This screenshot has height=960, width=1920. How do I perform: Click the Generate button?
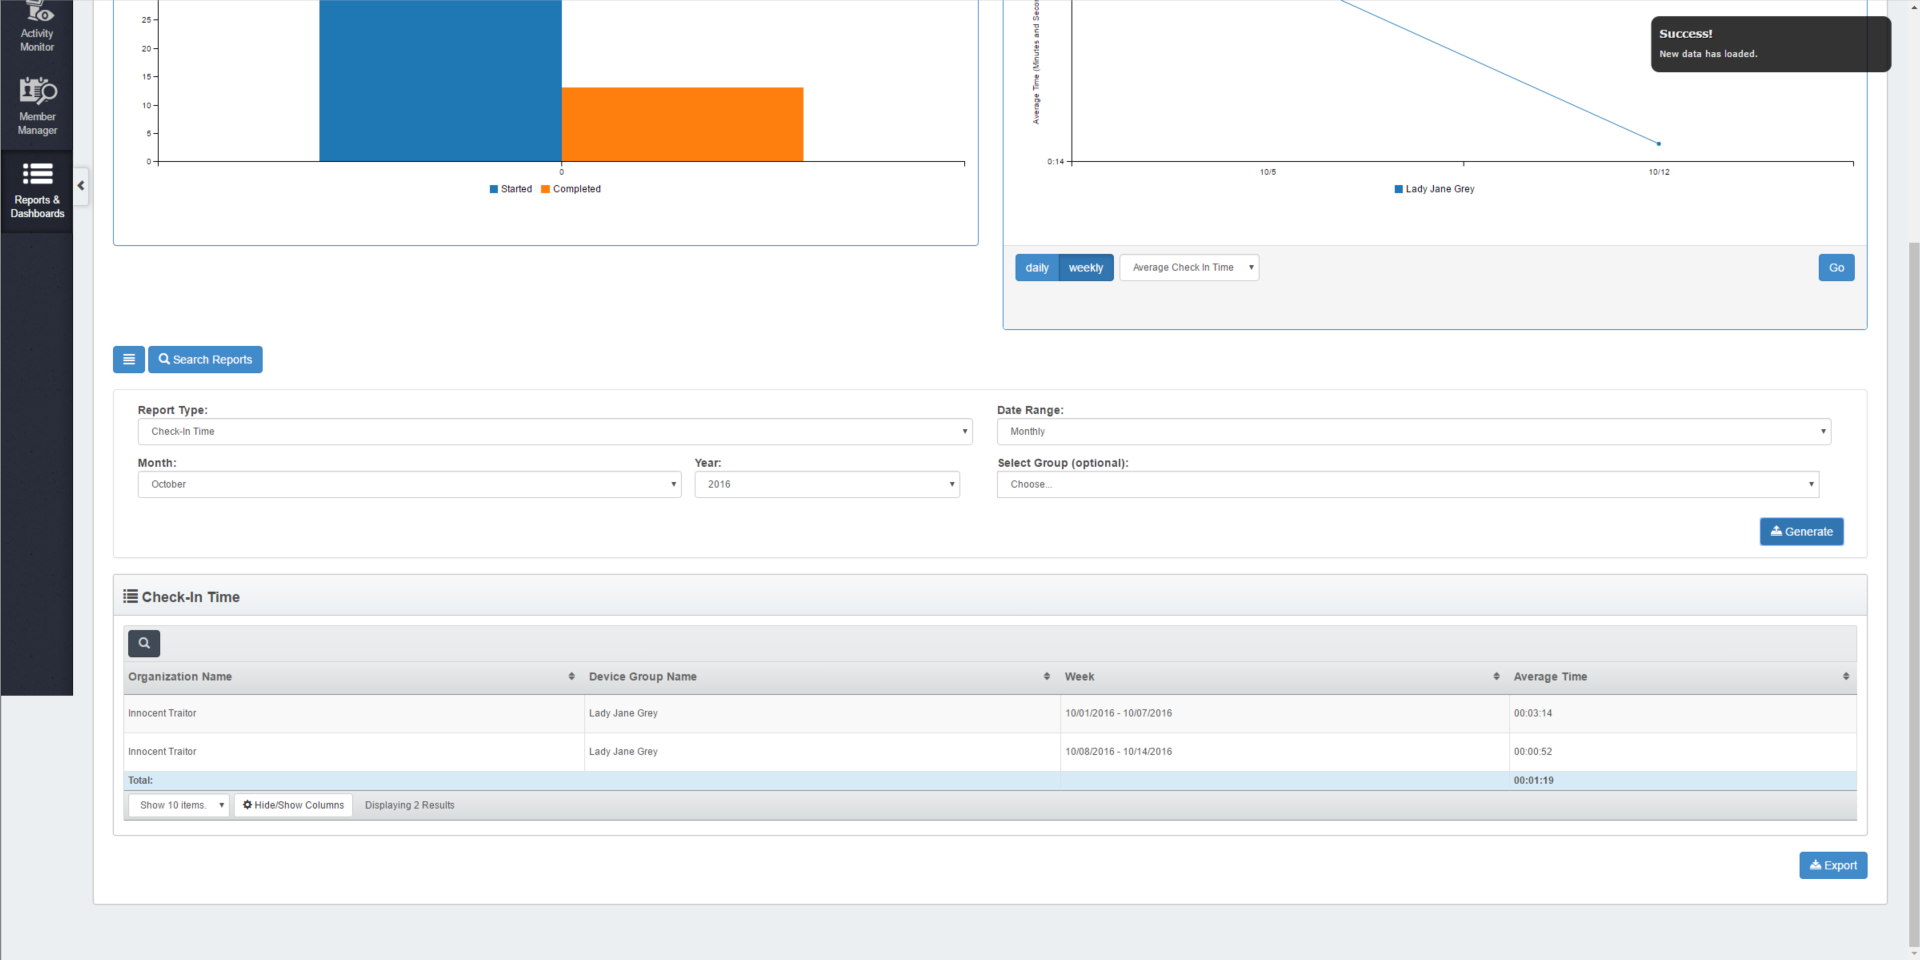[x=1801, y=532]
